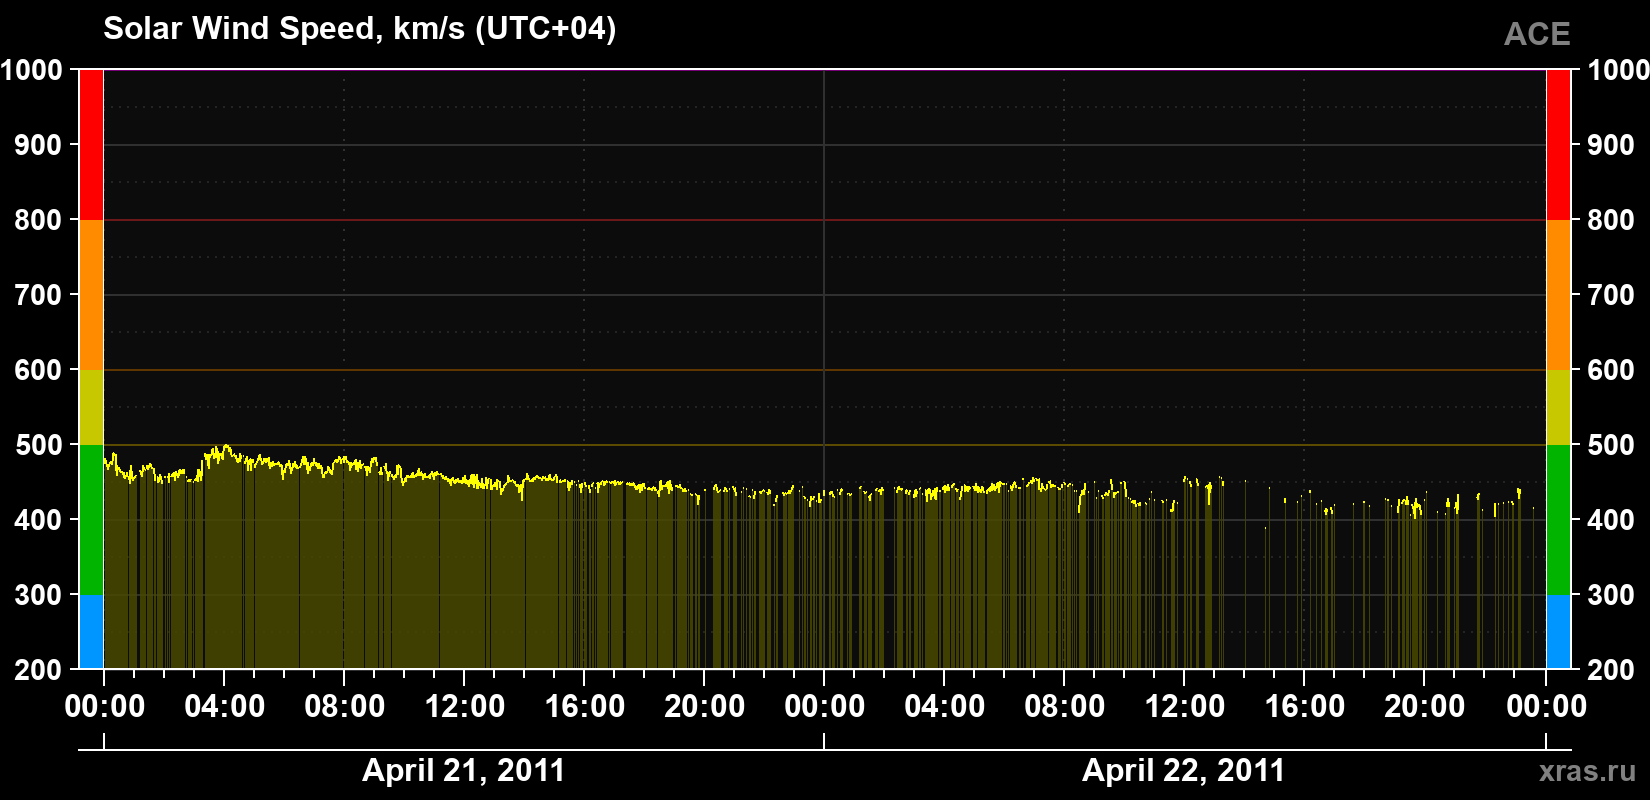
Task: Click the 400 label on the right axis
Action: (1611, 520)
